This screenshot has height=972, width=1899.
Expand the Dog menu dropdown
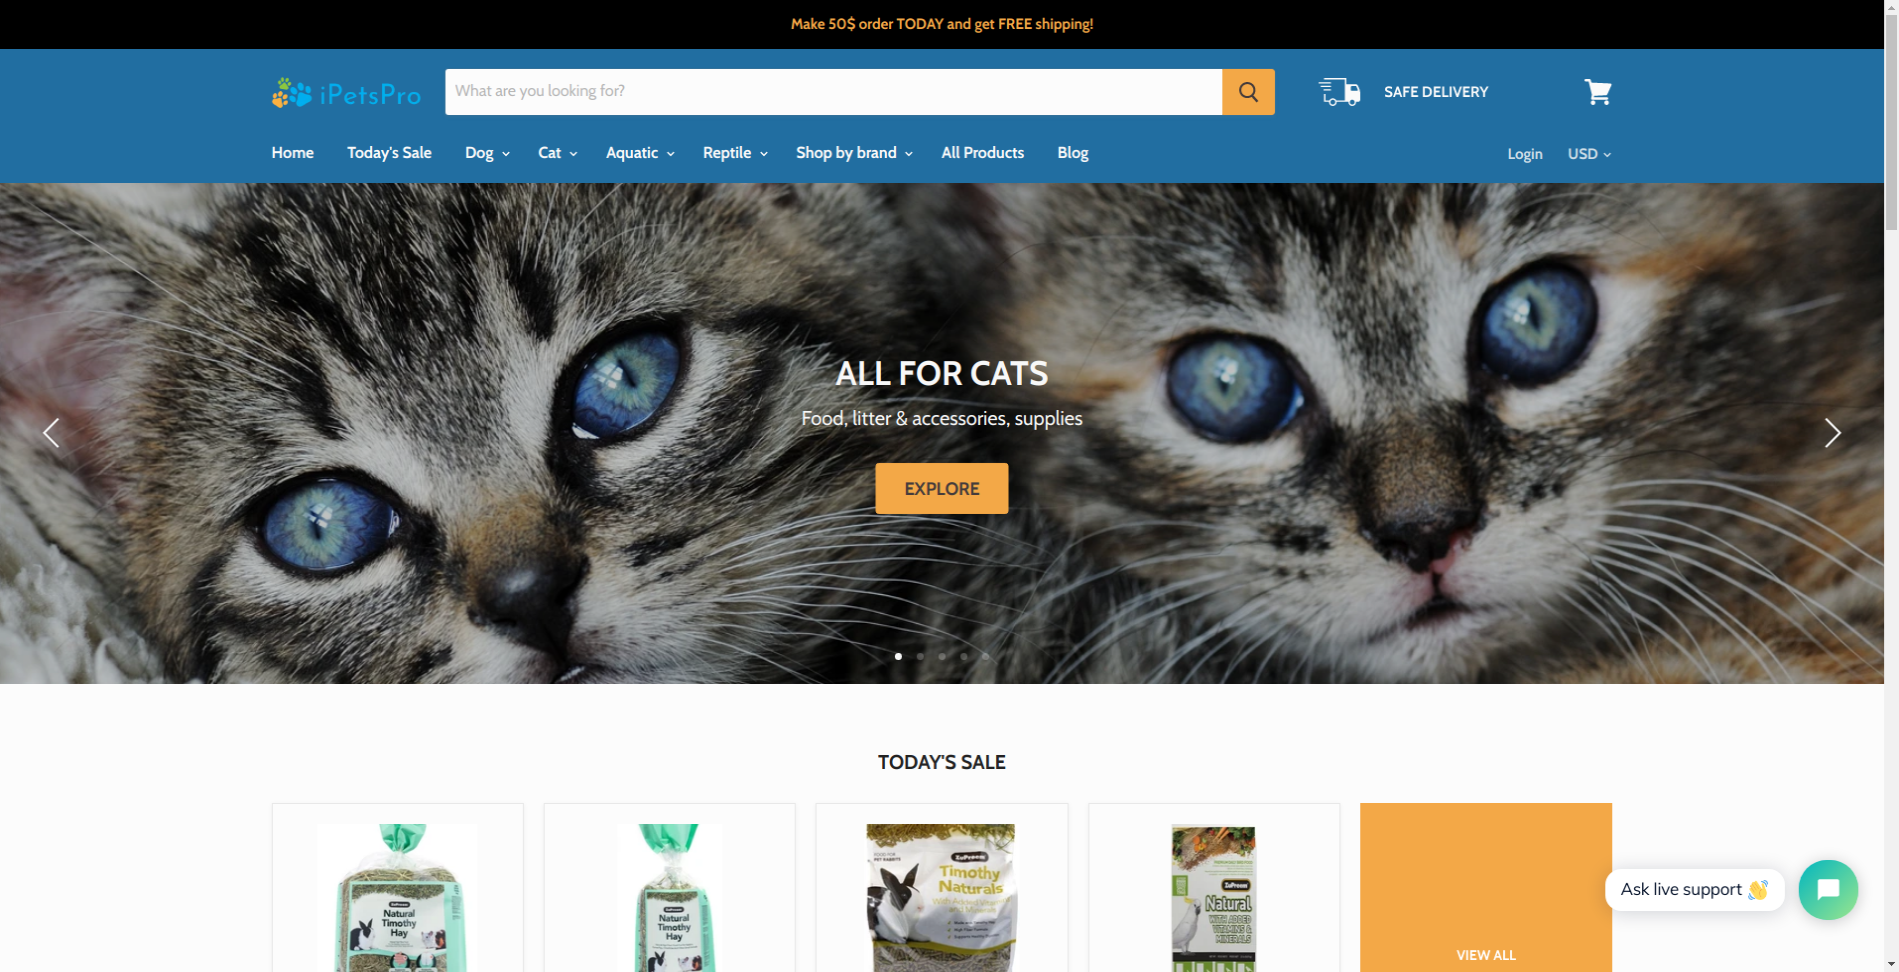click(487, 153)
